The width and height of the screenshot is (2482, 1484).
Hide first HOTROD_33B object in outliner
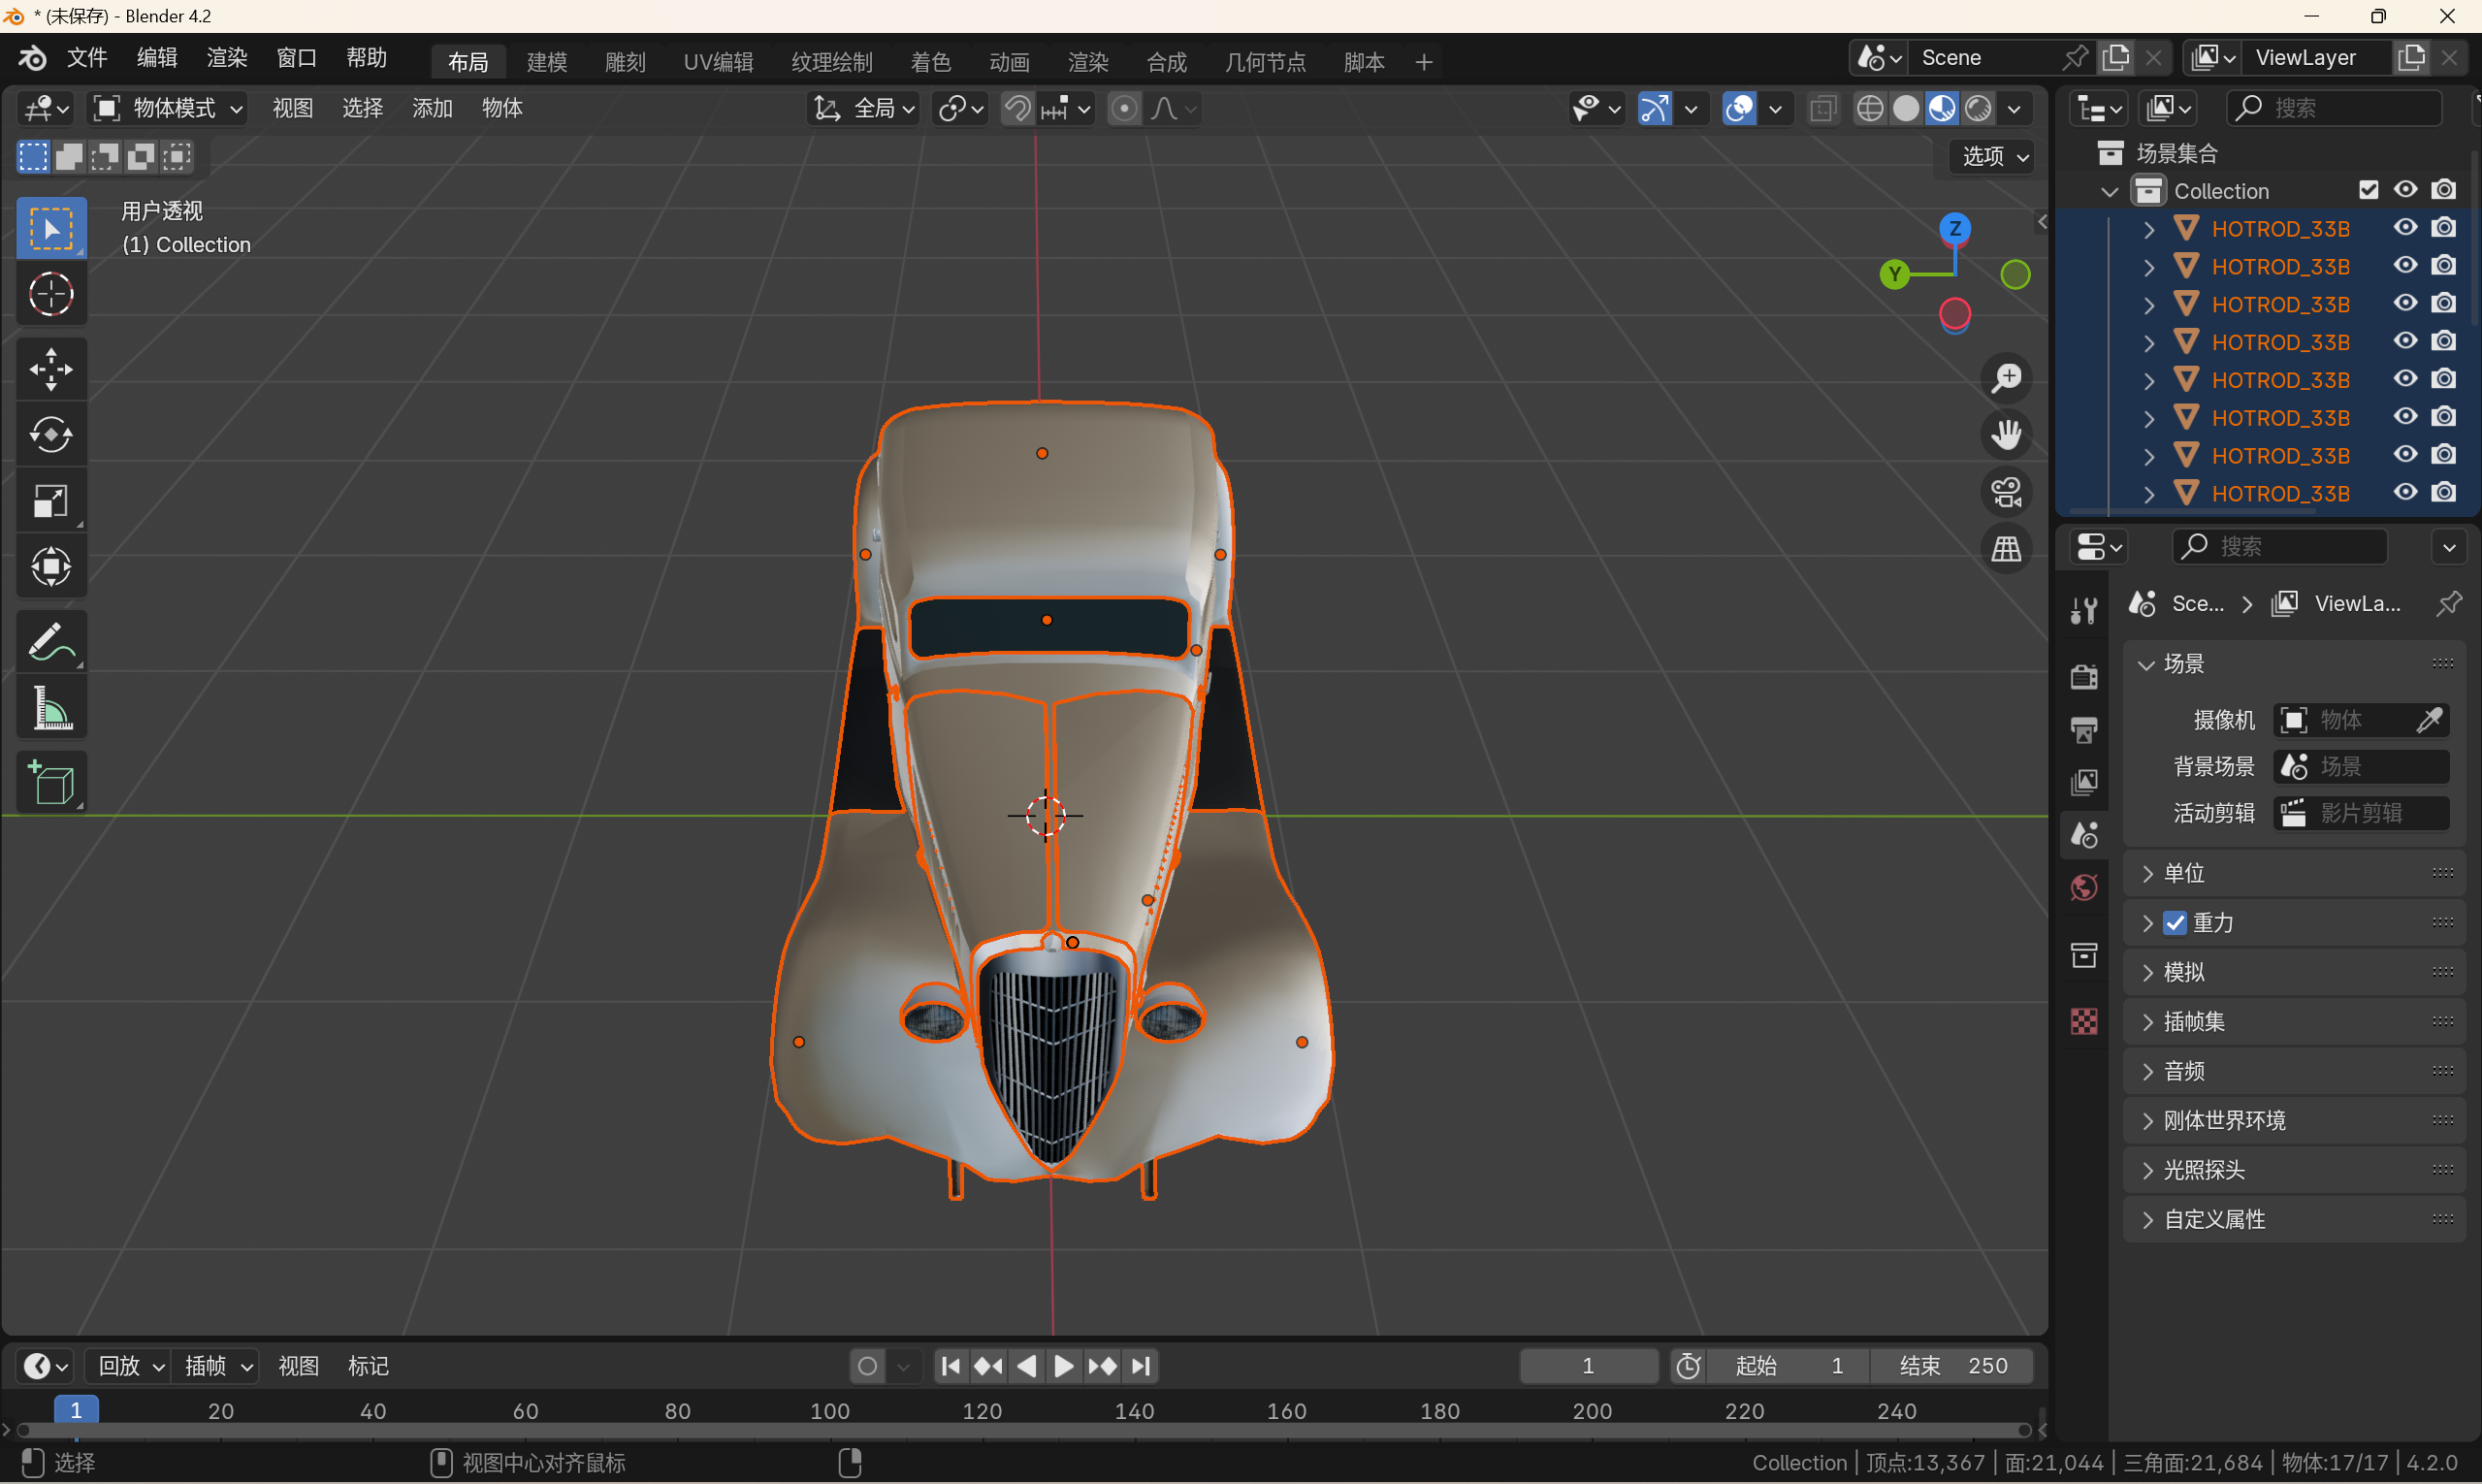2405,228
